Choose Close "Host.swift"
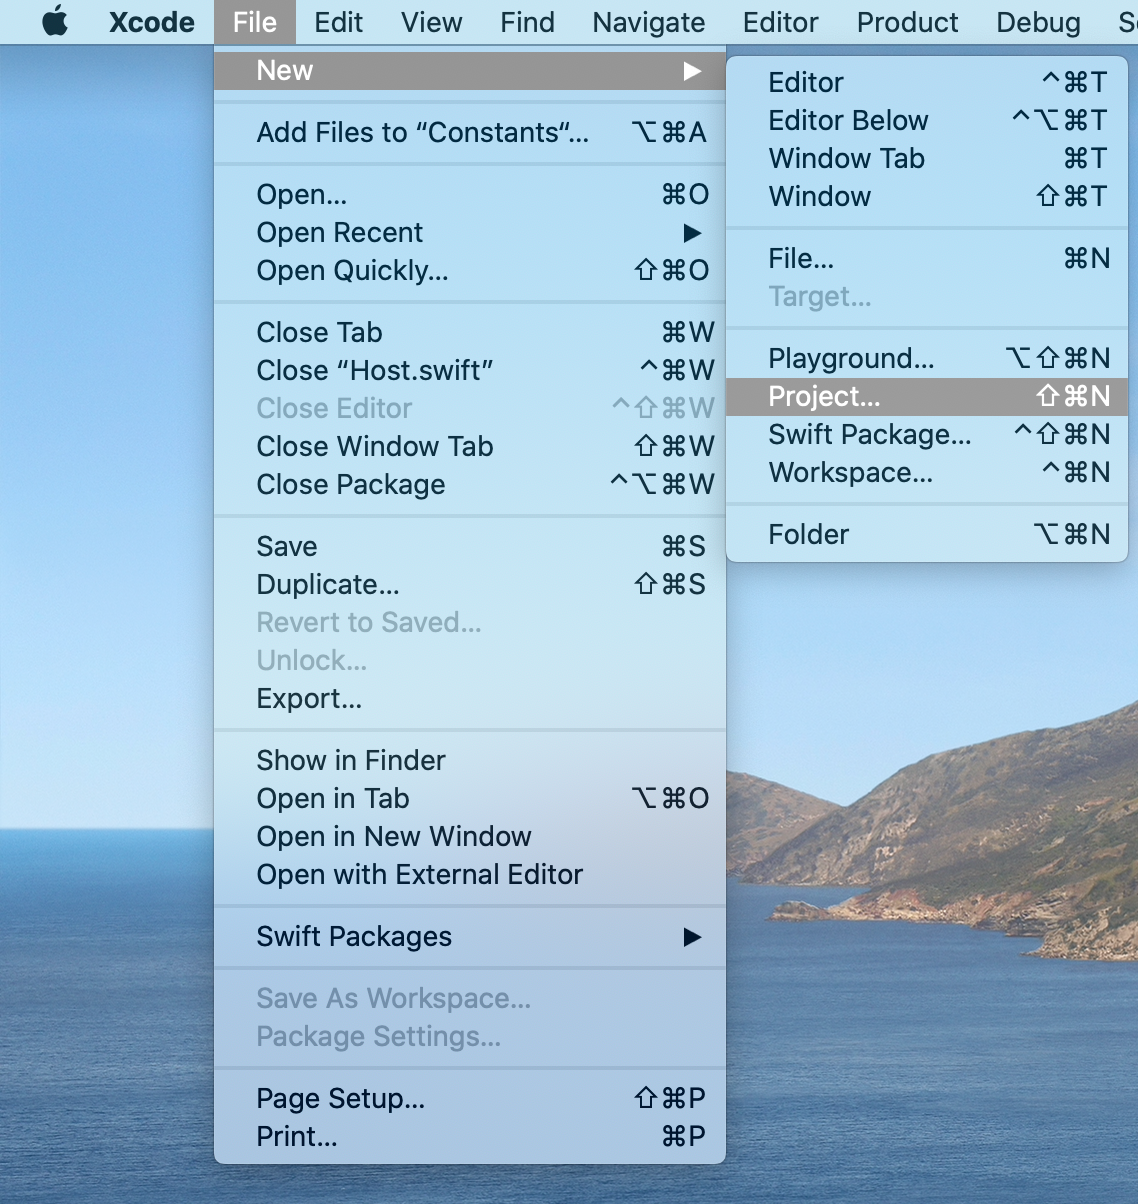This screenshot has width=1138, height=1204. point(470,371)
